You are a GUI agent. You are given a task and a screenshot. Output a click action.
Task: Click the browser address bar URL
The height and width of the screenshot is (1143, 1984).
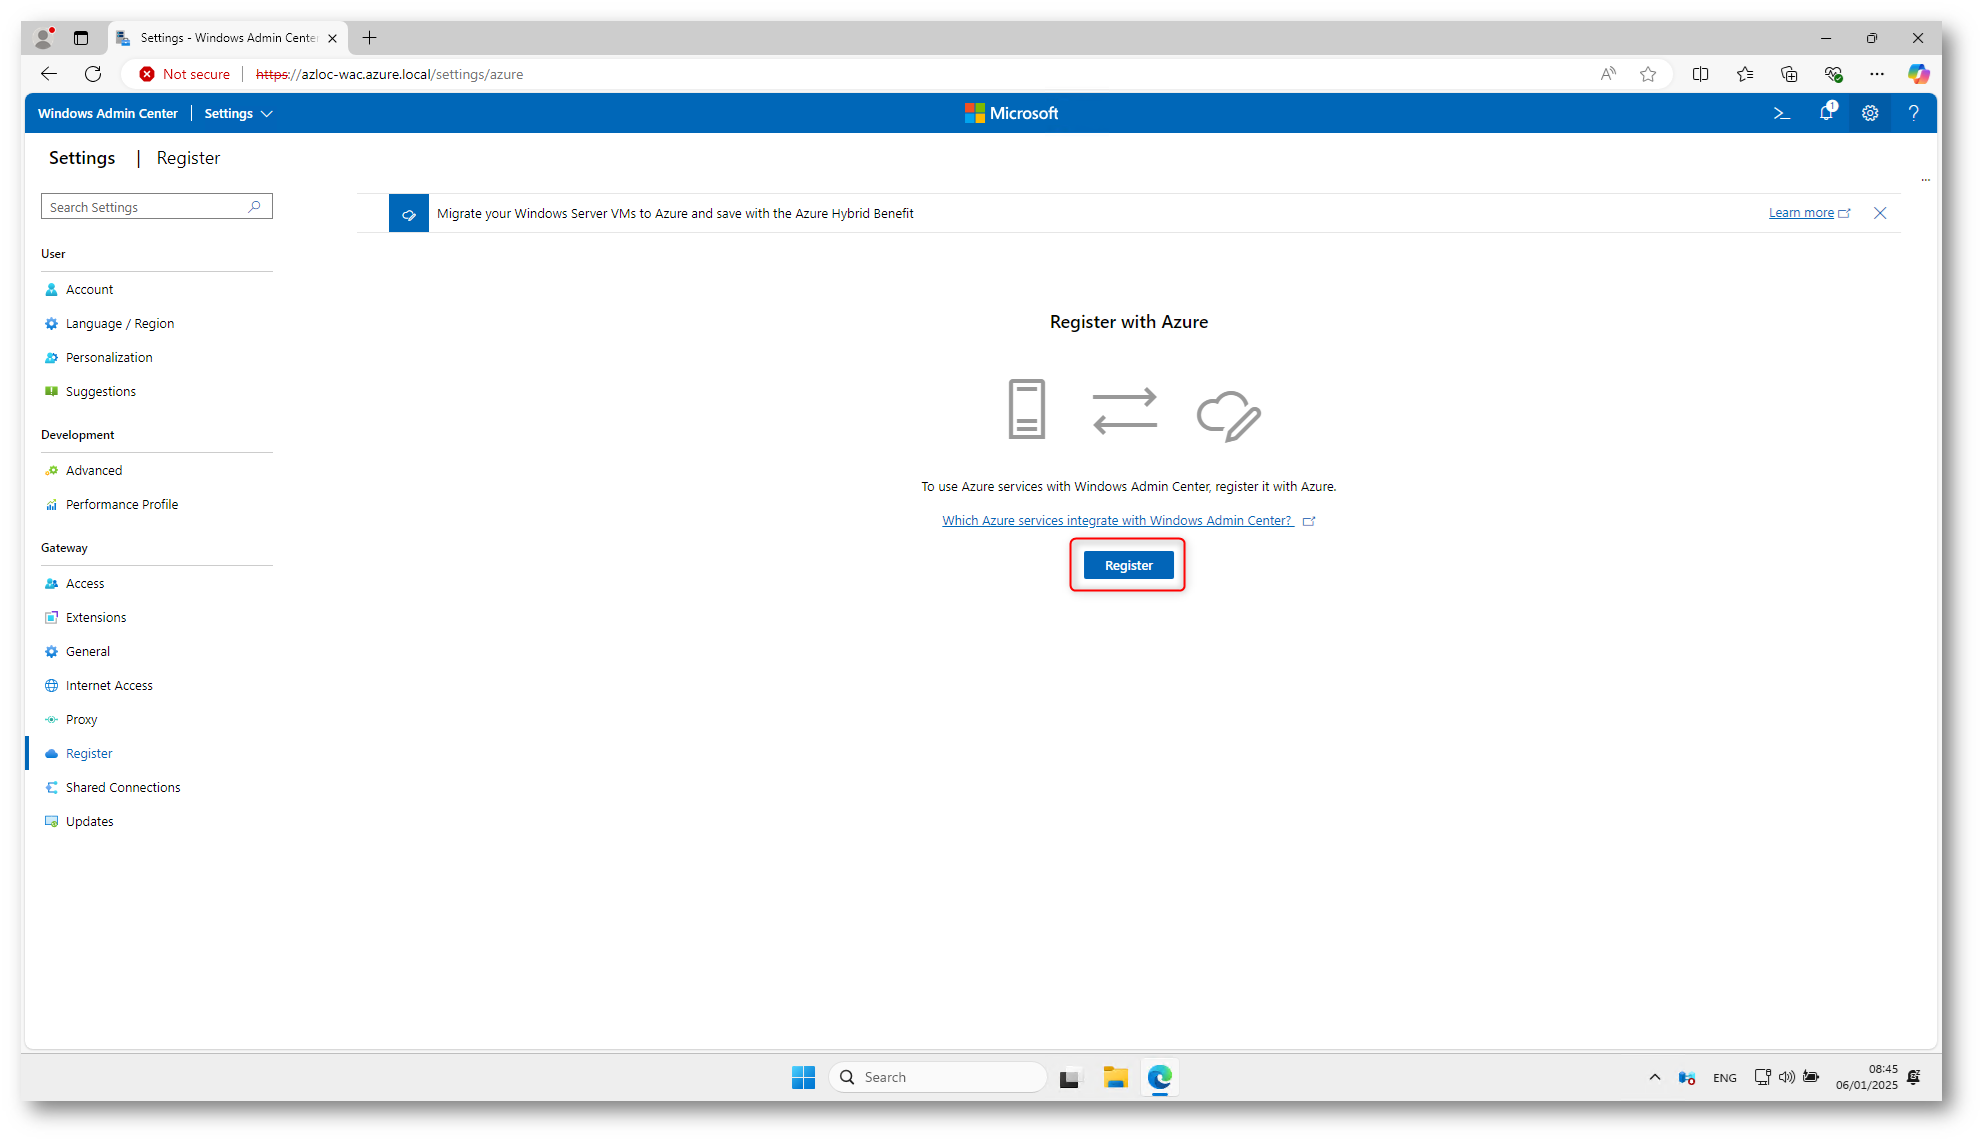pos(389,74)
